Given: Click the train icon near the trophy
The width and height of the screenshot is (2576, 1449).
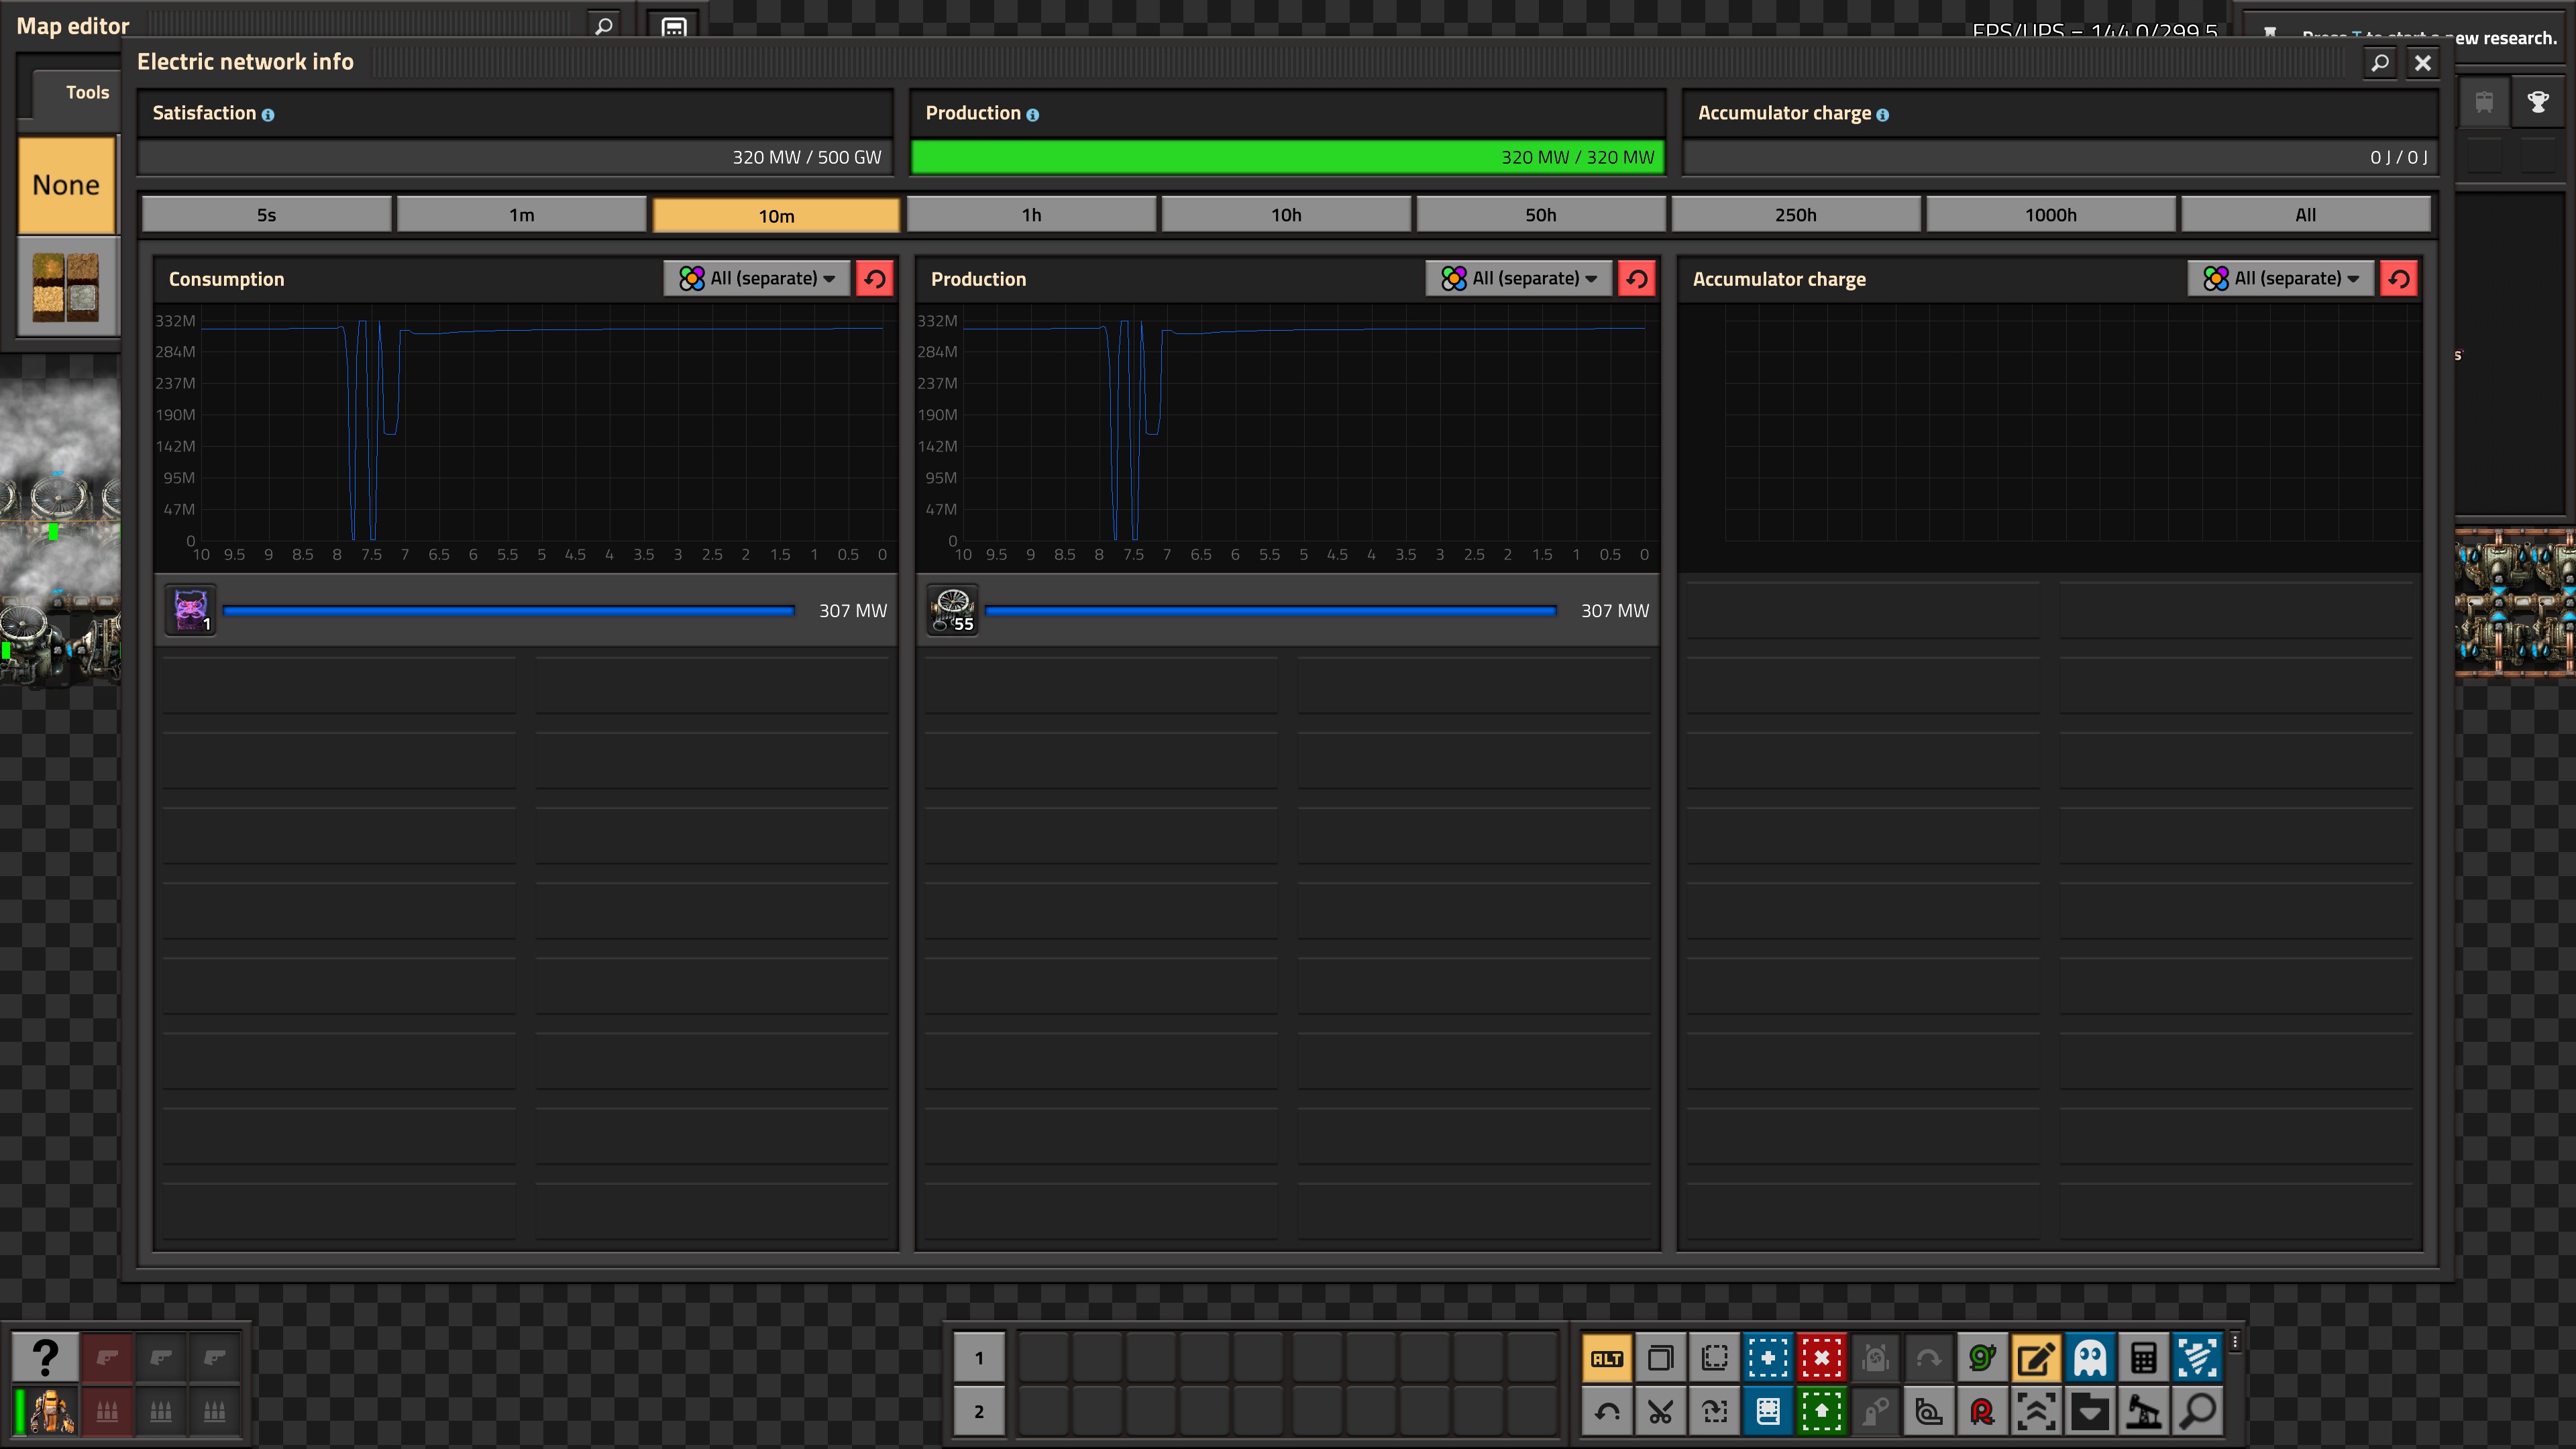Looking at the screenshot, I should coord(2484,101).
